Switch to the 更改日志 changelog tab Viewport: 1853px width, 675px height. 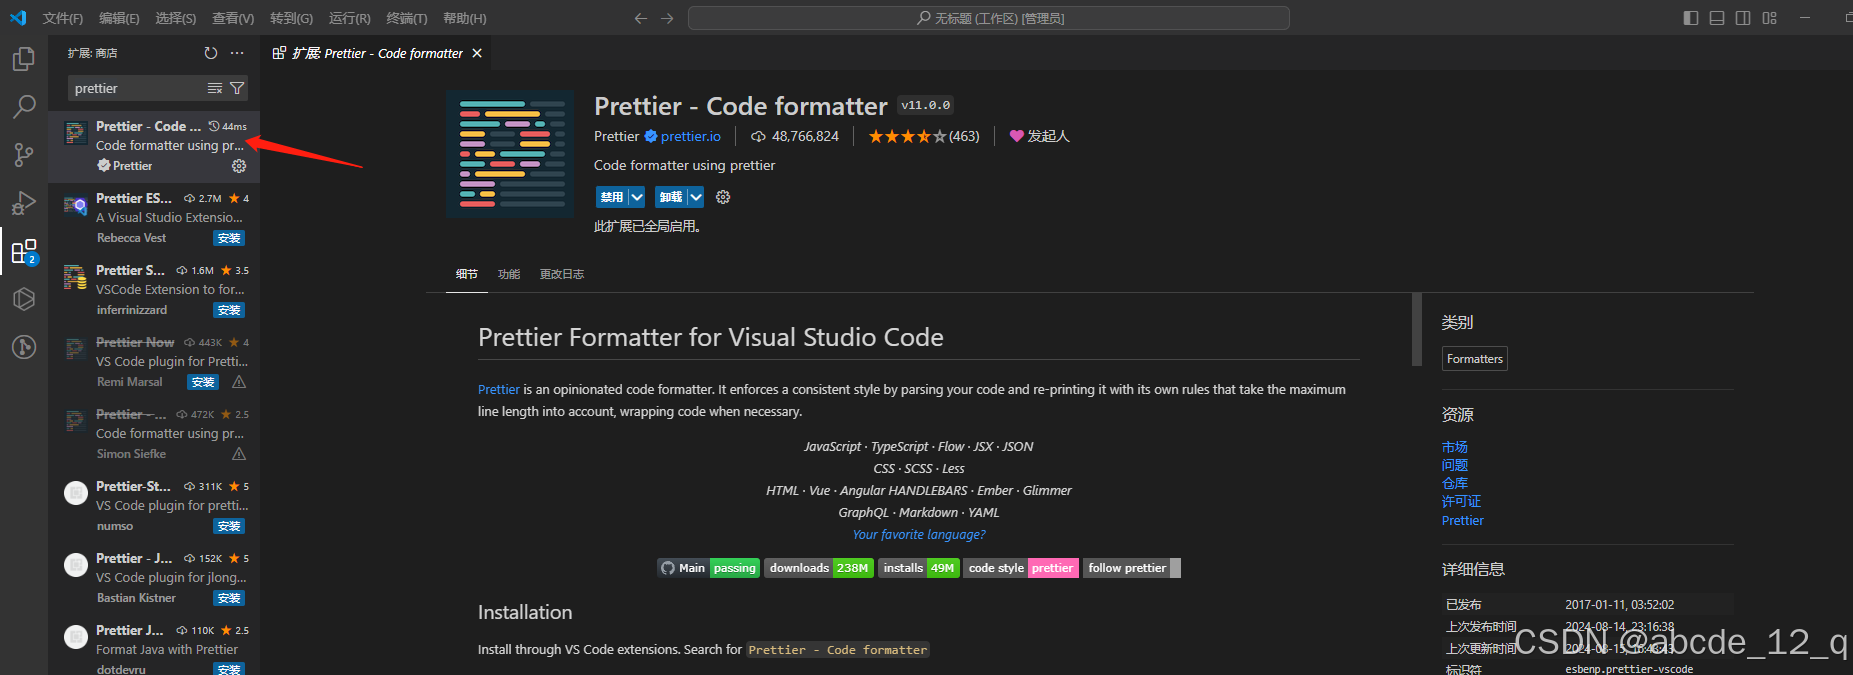(562, 274)
